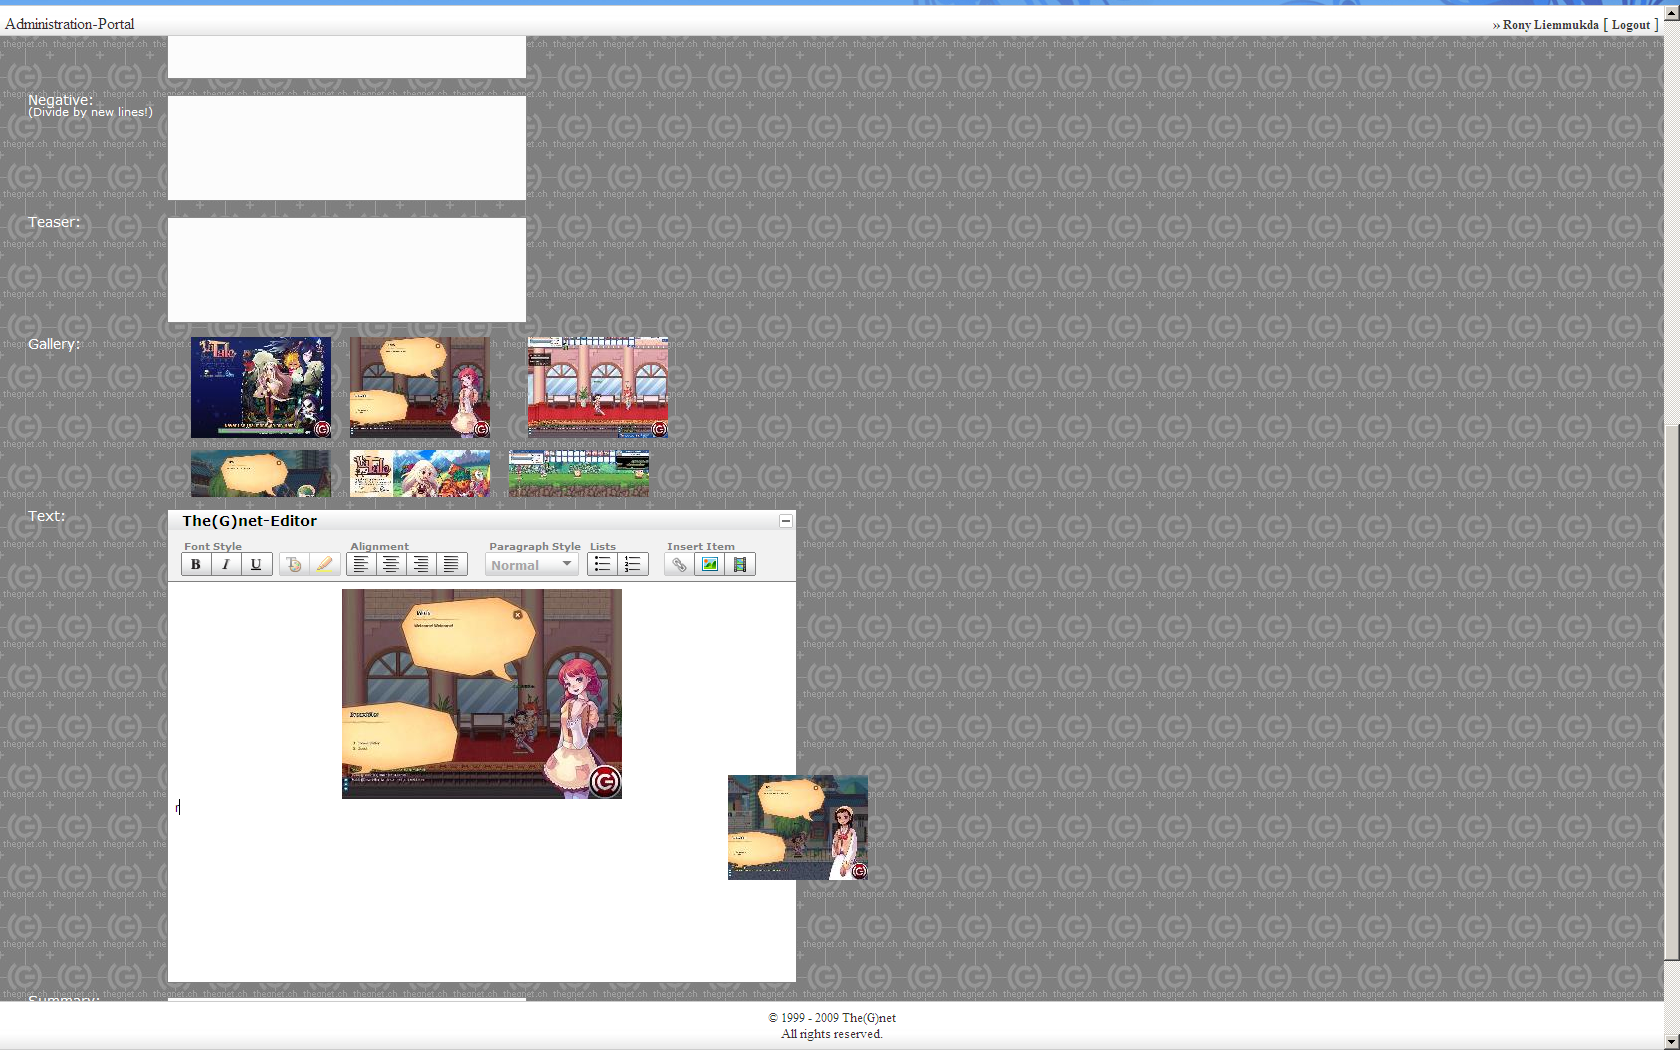This screenshot has width=1680, height=1050.
Task: Collapse The(G)net-Editor panel
Action: tap(785, 521)
